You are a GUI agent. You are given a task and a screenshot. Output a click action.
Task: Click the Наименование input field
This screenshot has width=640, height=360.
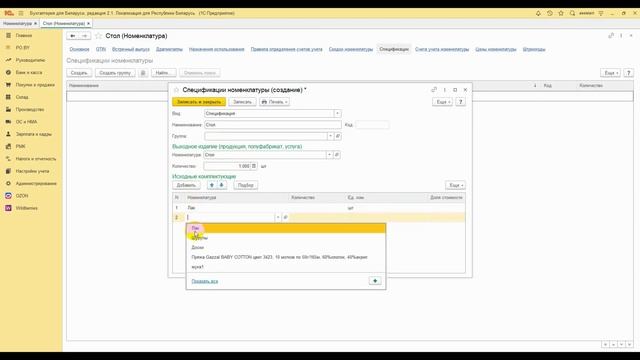point(273,125)
